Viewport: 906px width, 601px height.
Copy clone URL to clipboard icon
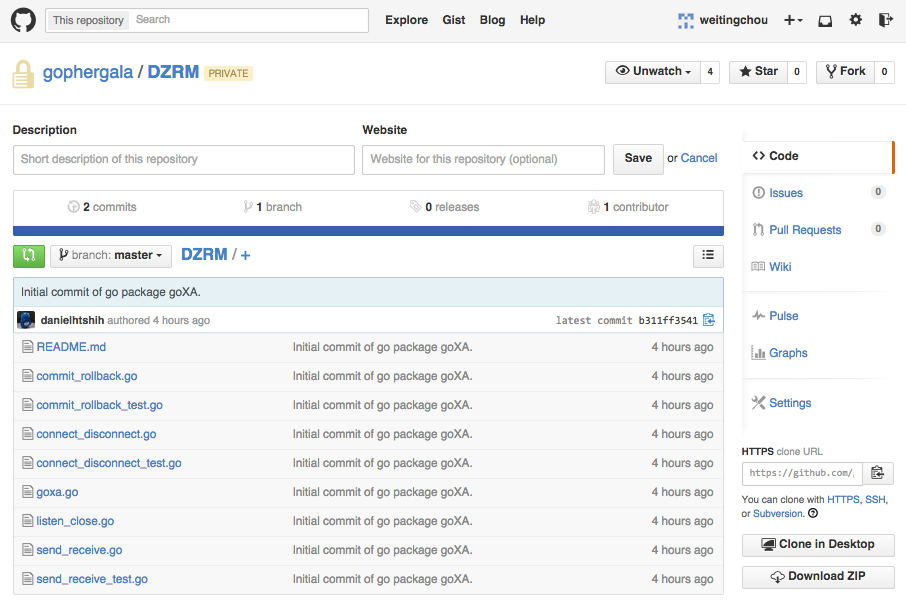[878, 473]
